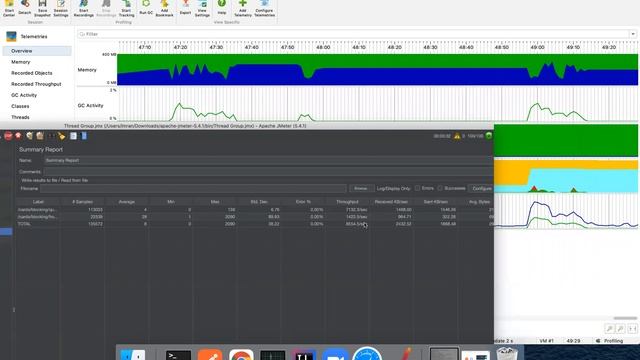640x360 pixels.
Task: Click the Comments field in JMeter
Action: [268, 172]
